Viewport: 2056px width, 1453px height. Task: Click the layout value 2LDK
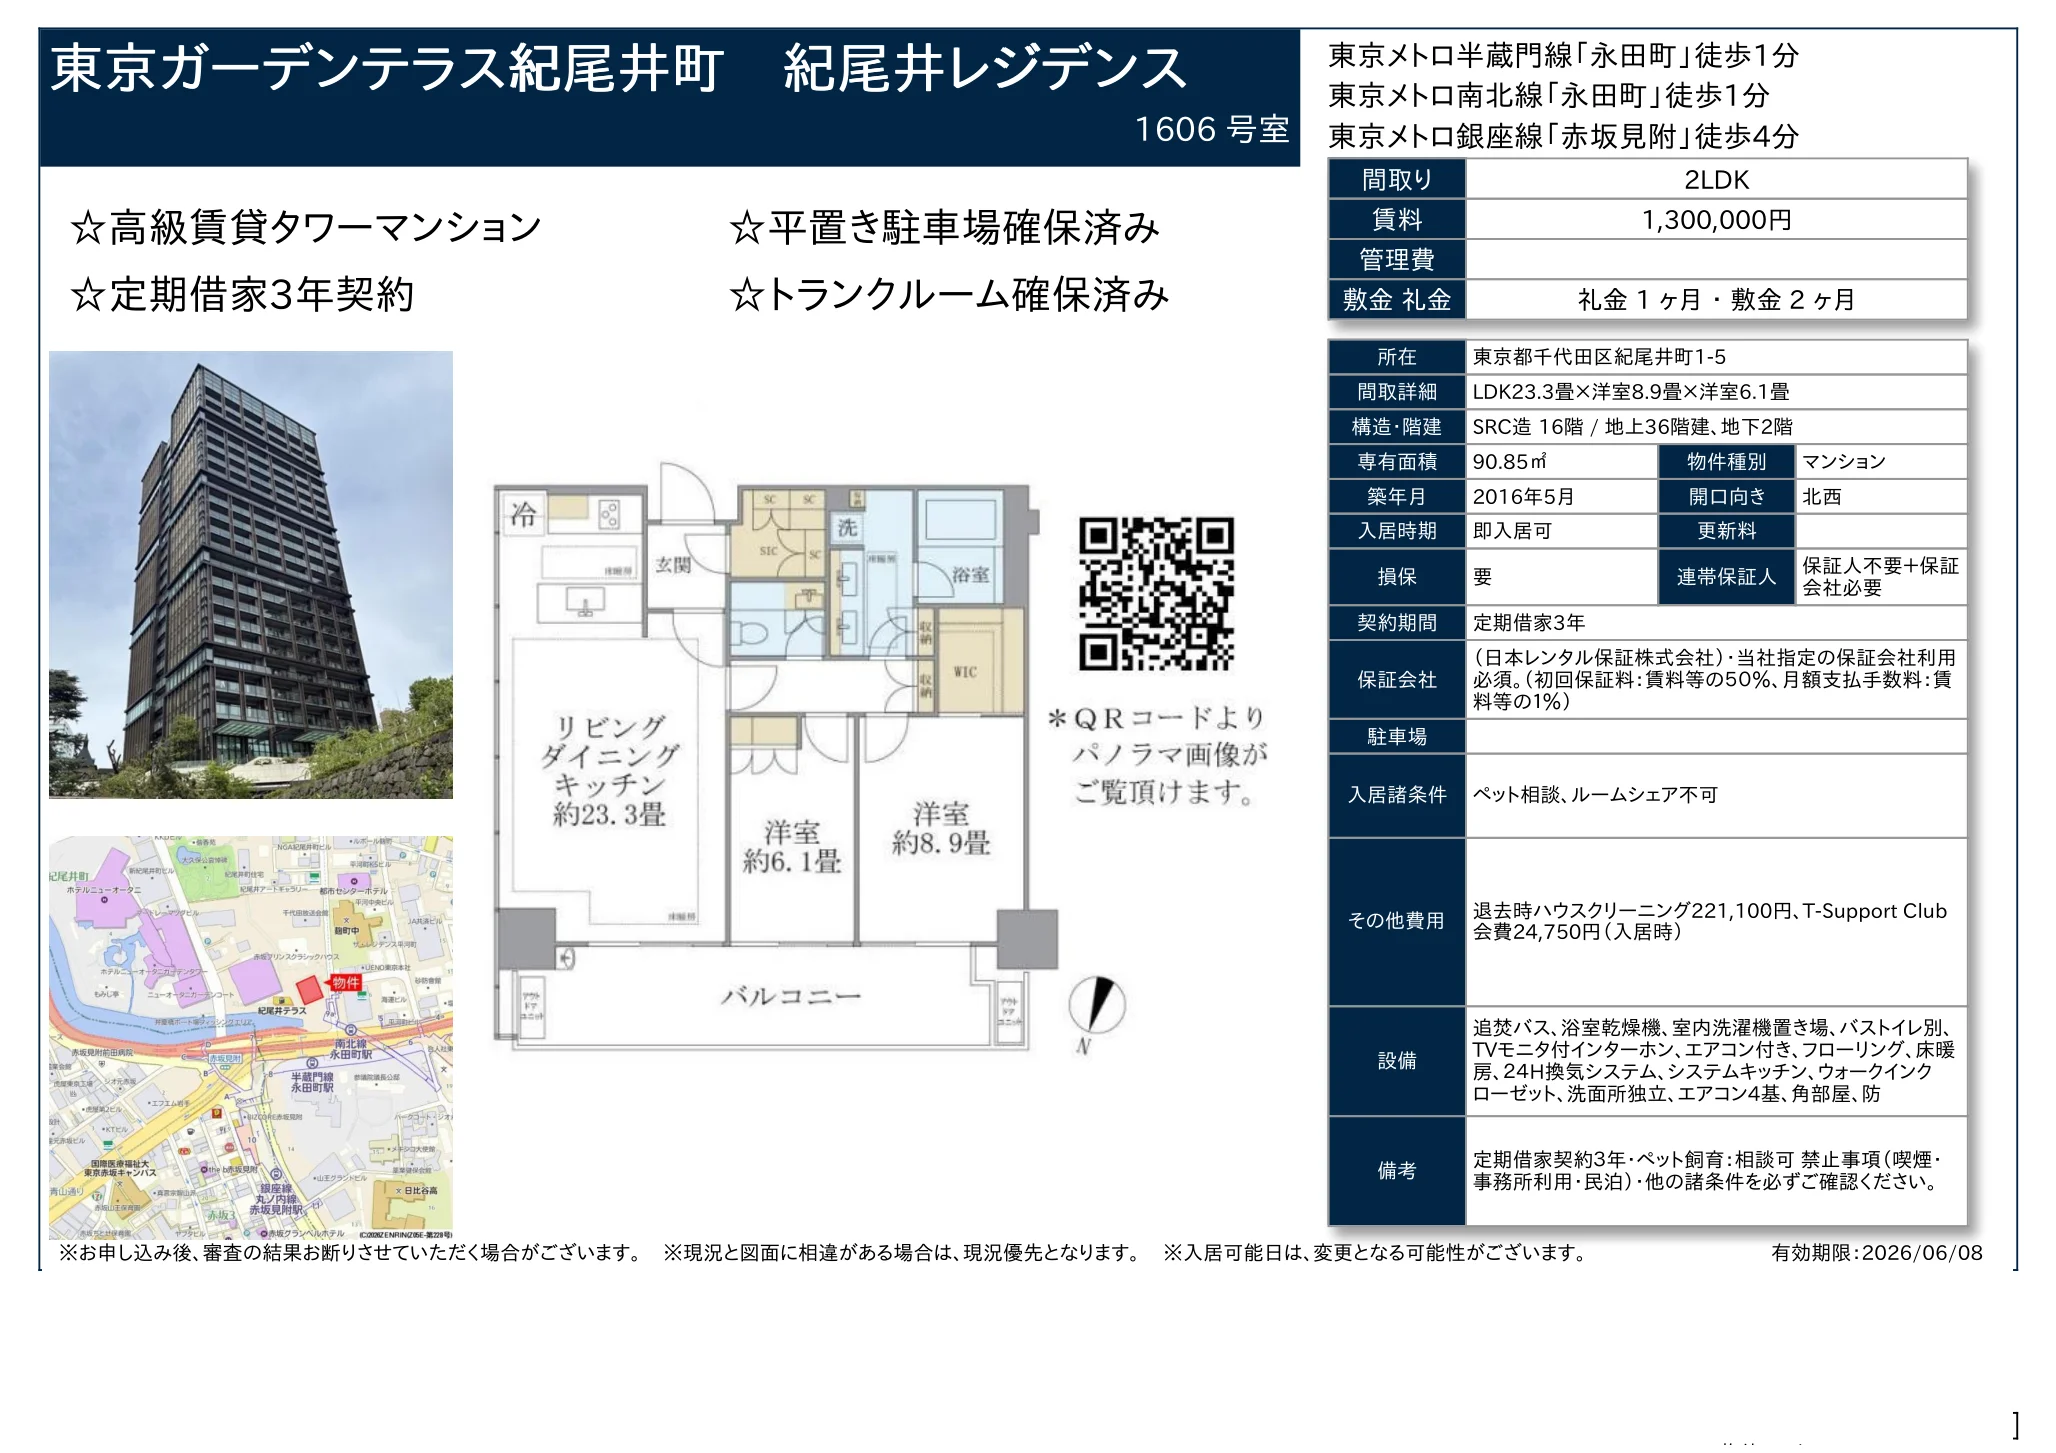[1716, 180]
